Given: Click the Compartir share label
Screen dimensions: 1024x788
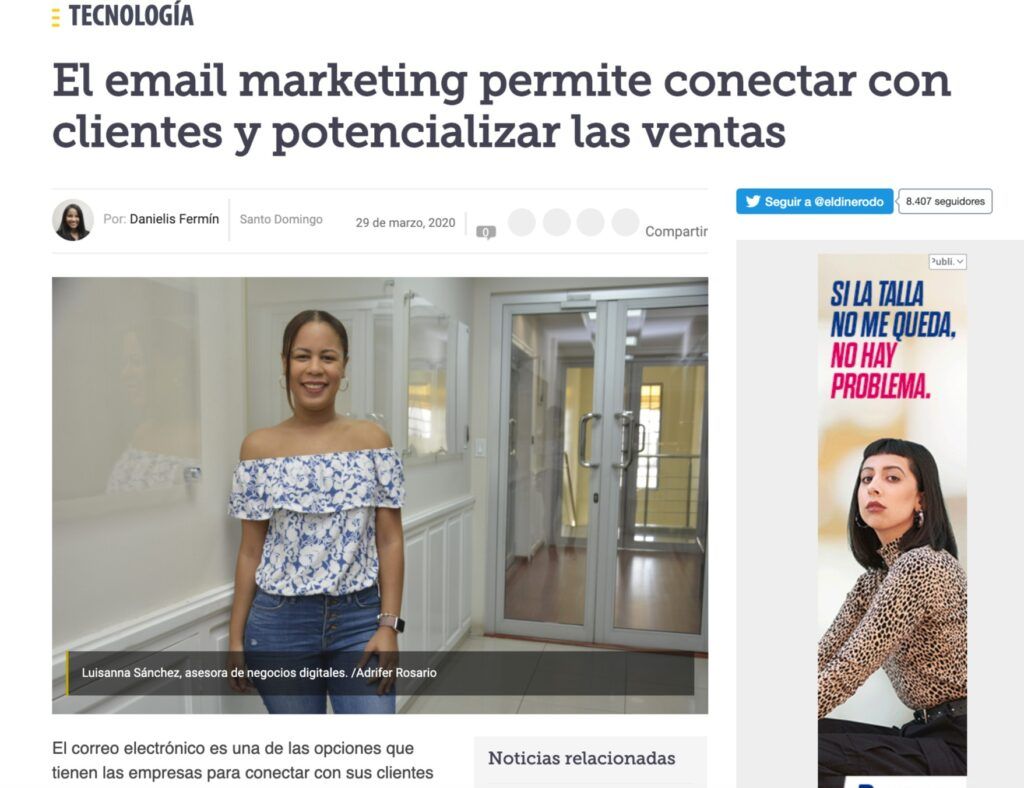Looking at the screenshot, I should 676,231.
